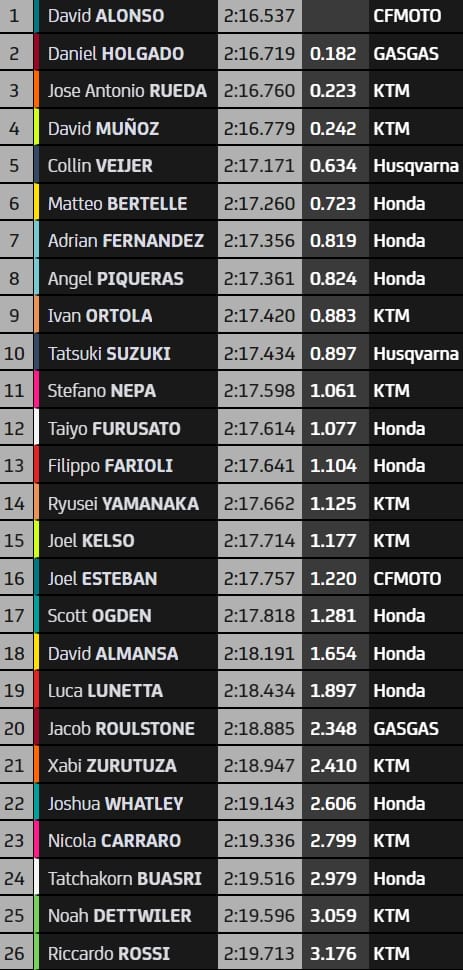Select Collin VEIJER's Husqvarna team label
The height and width of the screenshot is (970, 463).
point(416,166)
